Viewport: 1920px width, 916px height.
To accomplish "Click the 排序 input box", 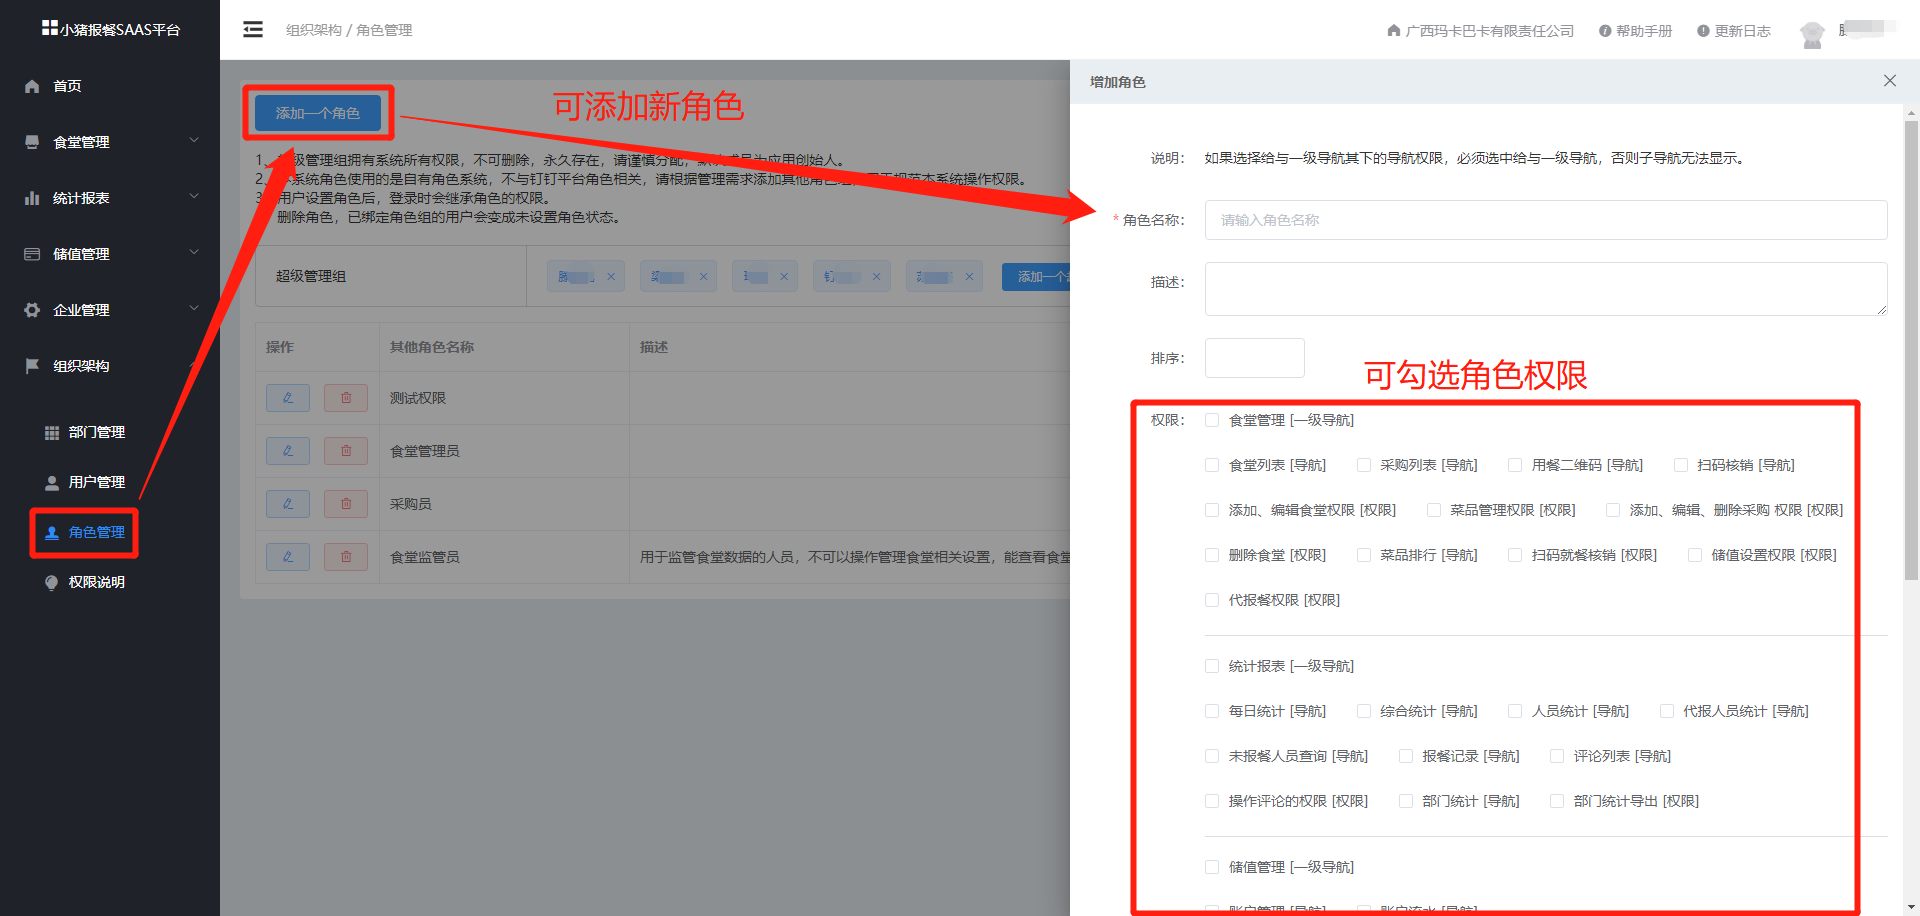I will [x=1255, y=358].
